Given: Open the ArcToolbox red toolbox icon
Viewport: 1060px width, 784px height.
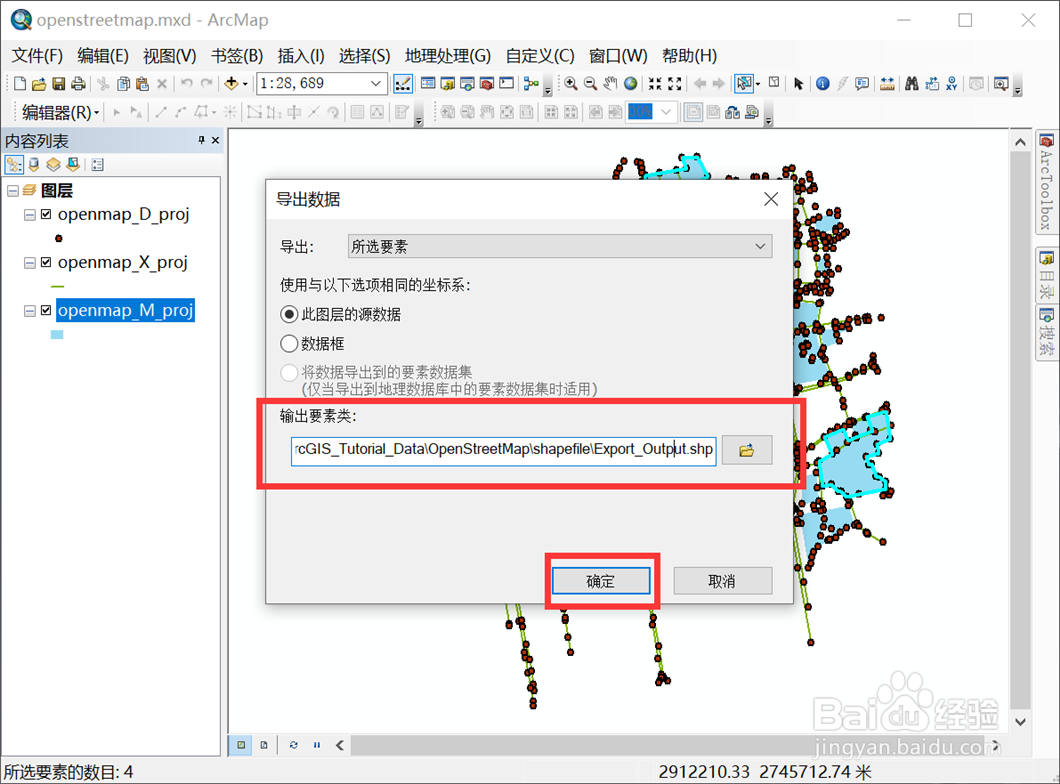Looking at the screenshot, I should [487, 84].
